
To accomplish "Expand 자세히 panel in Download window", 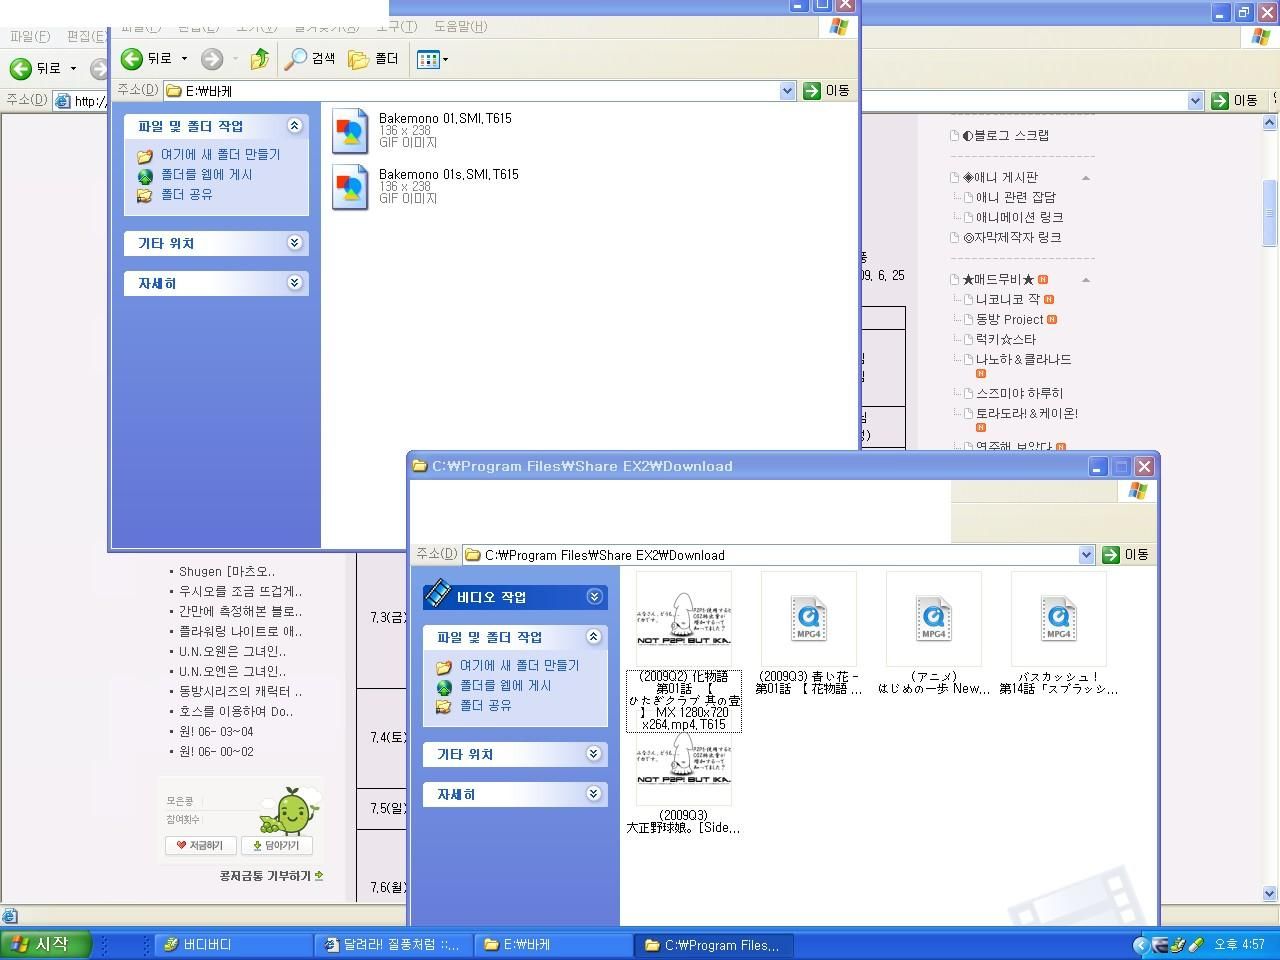I will (x=593, y=794).
